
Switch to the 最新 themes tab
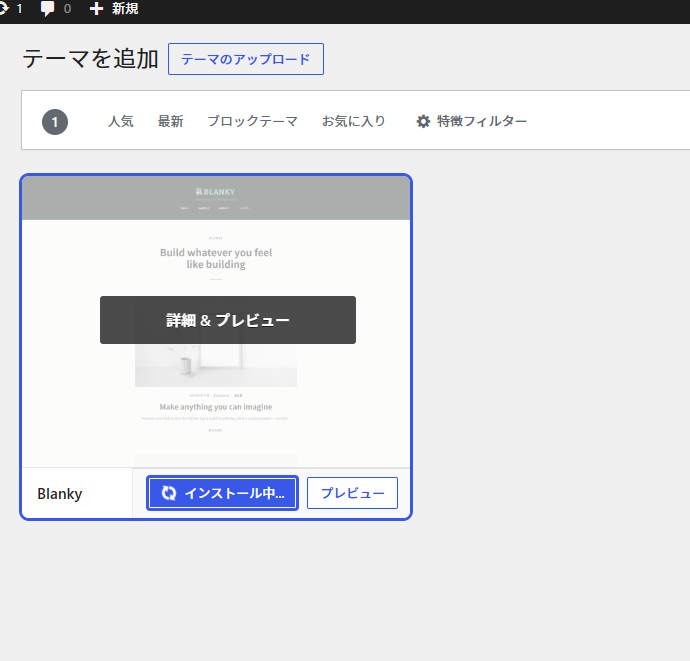point(170,121)
